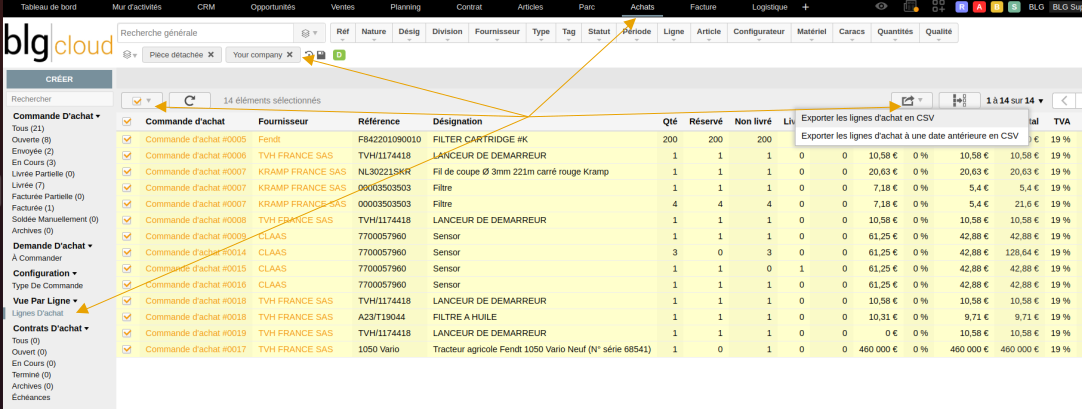
Task: Open Commande d'achat #0017 link
Action: pos(195,350)
